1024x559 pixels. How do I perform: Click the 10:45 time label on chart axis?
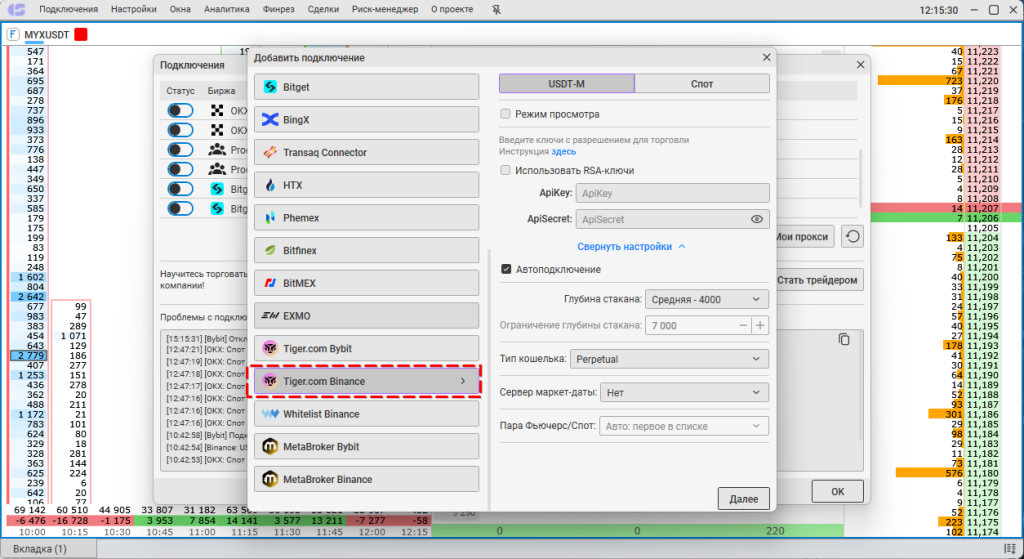pyautogui.click(x=160, y=532)
